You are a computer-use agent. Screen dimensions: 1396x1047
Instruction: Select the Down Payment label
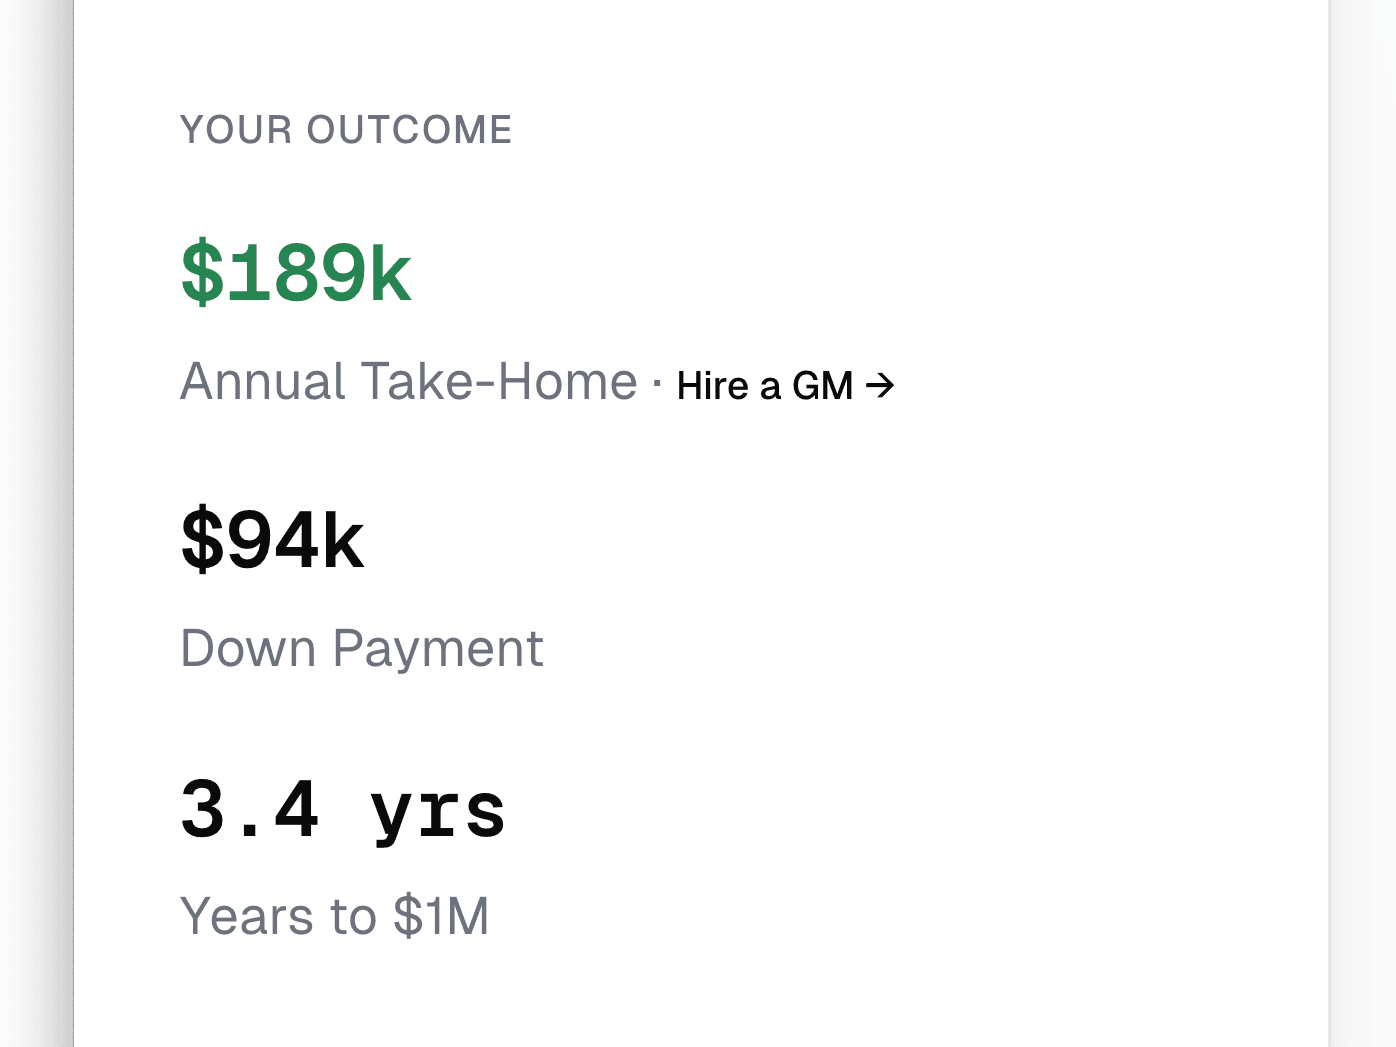[x=361, y=648]
